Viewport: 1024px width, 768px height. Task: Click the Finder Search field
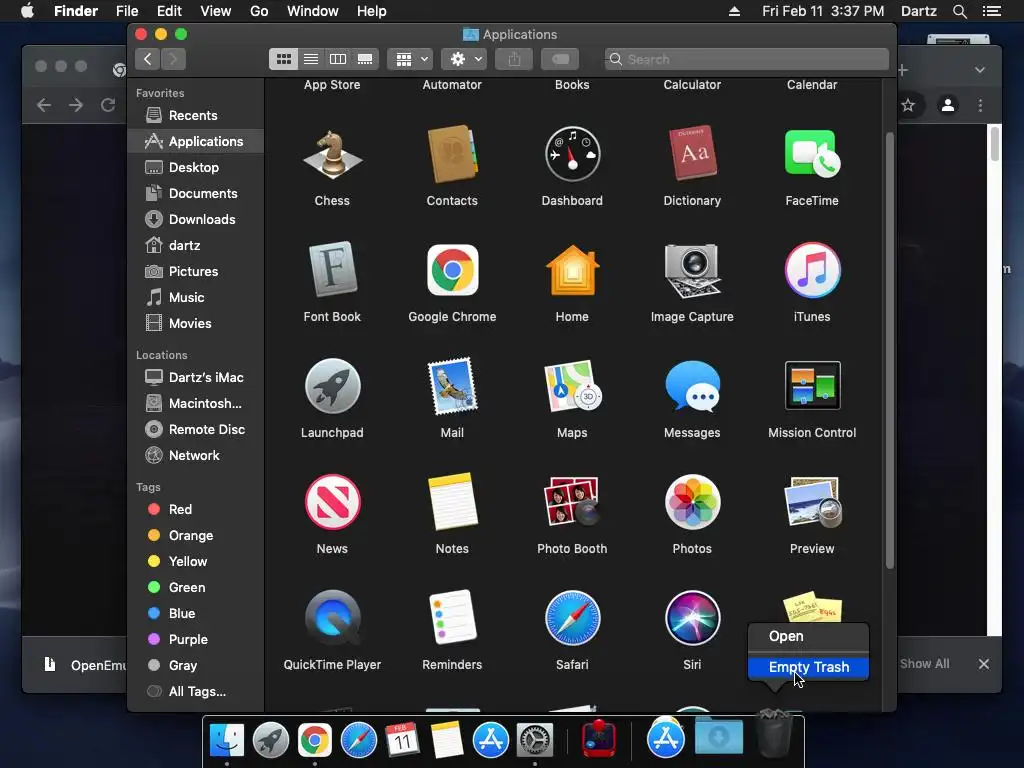click(x=746, y=59)
